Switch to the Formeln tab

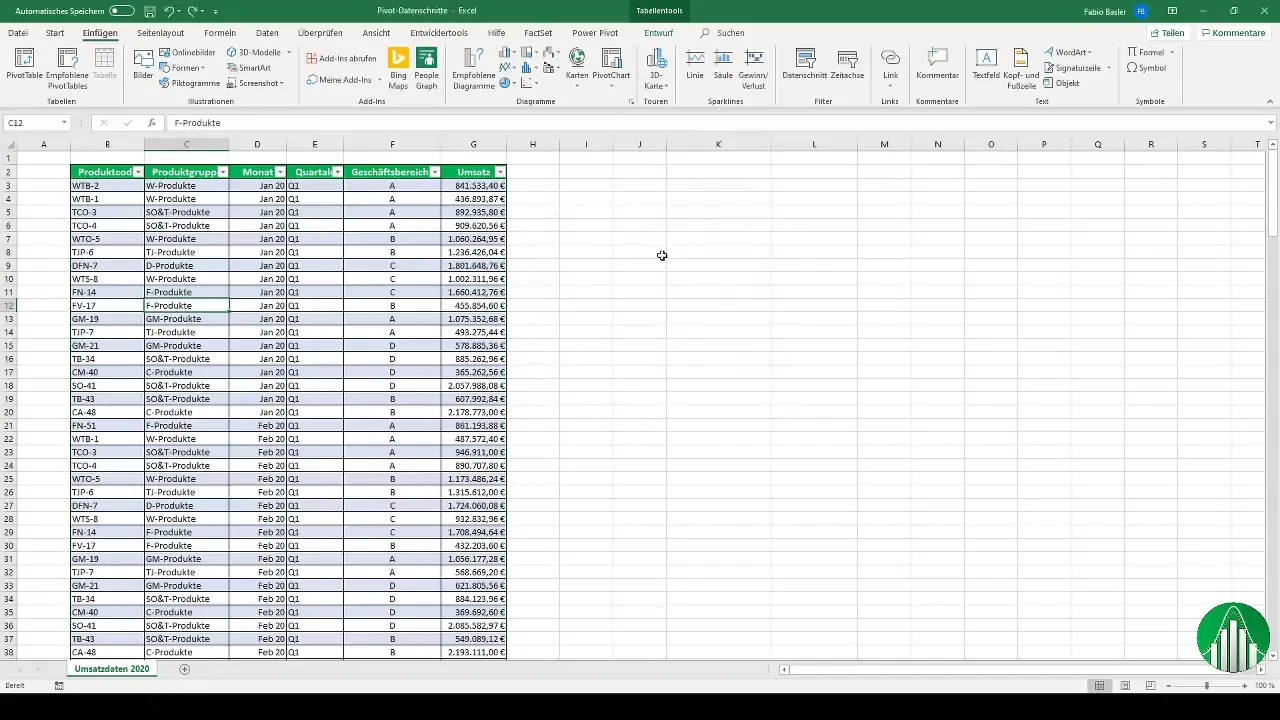[220, 33]
